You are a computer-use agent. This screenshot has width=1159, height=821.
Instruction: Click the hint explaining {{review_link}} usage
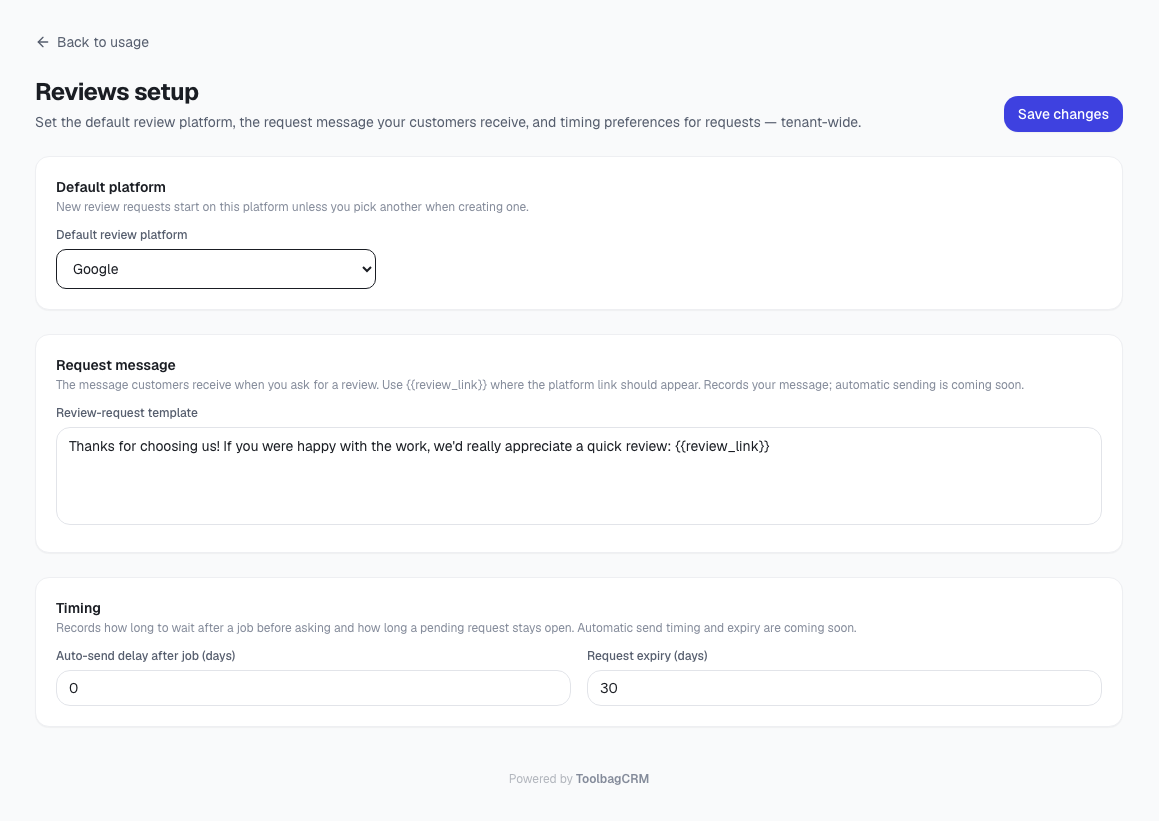tap(540, 385)
